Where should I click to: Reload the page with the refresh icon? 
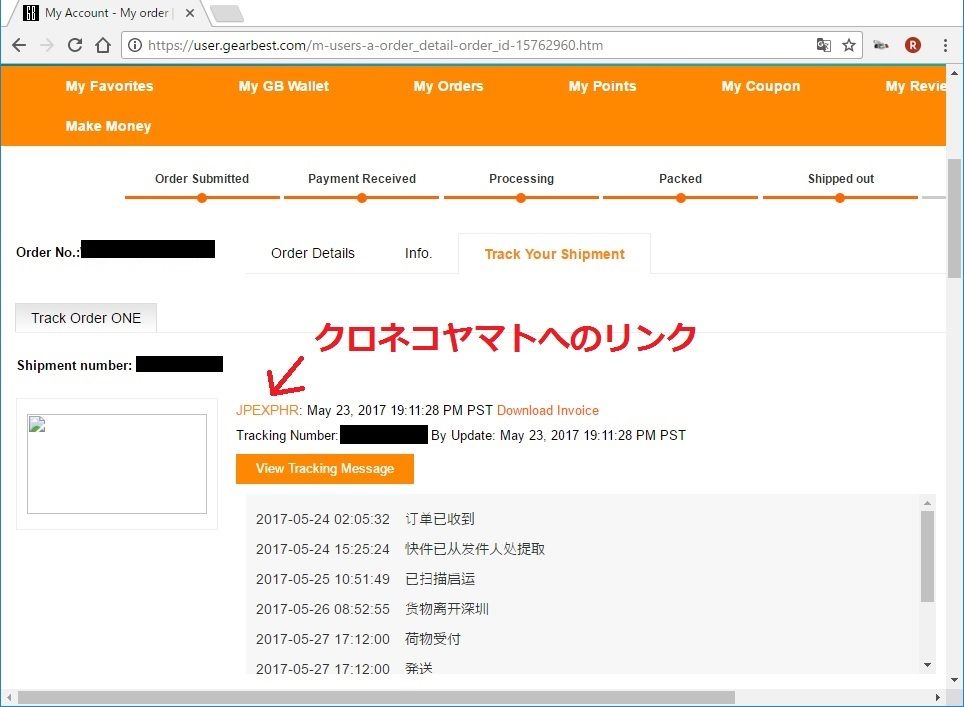75,45
